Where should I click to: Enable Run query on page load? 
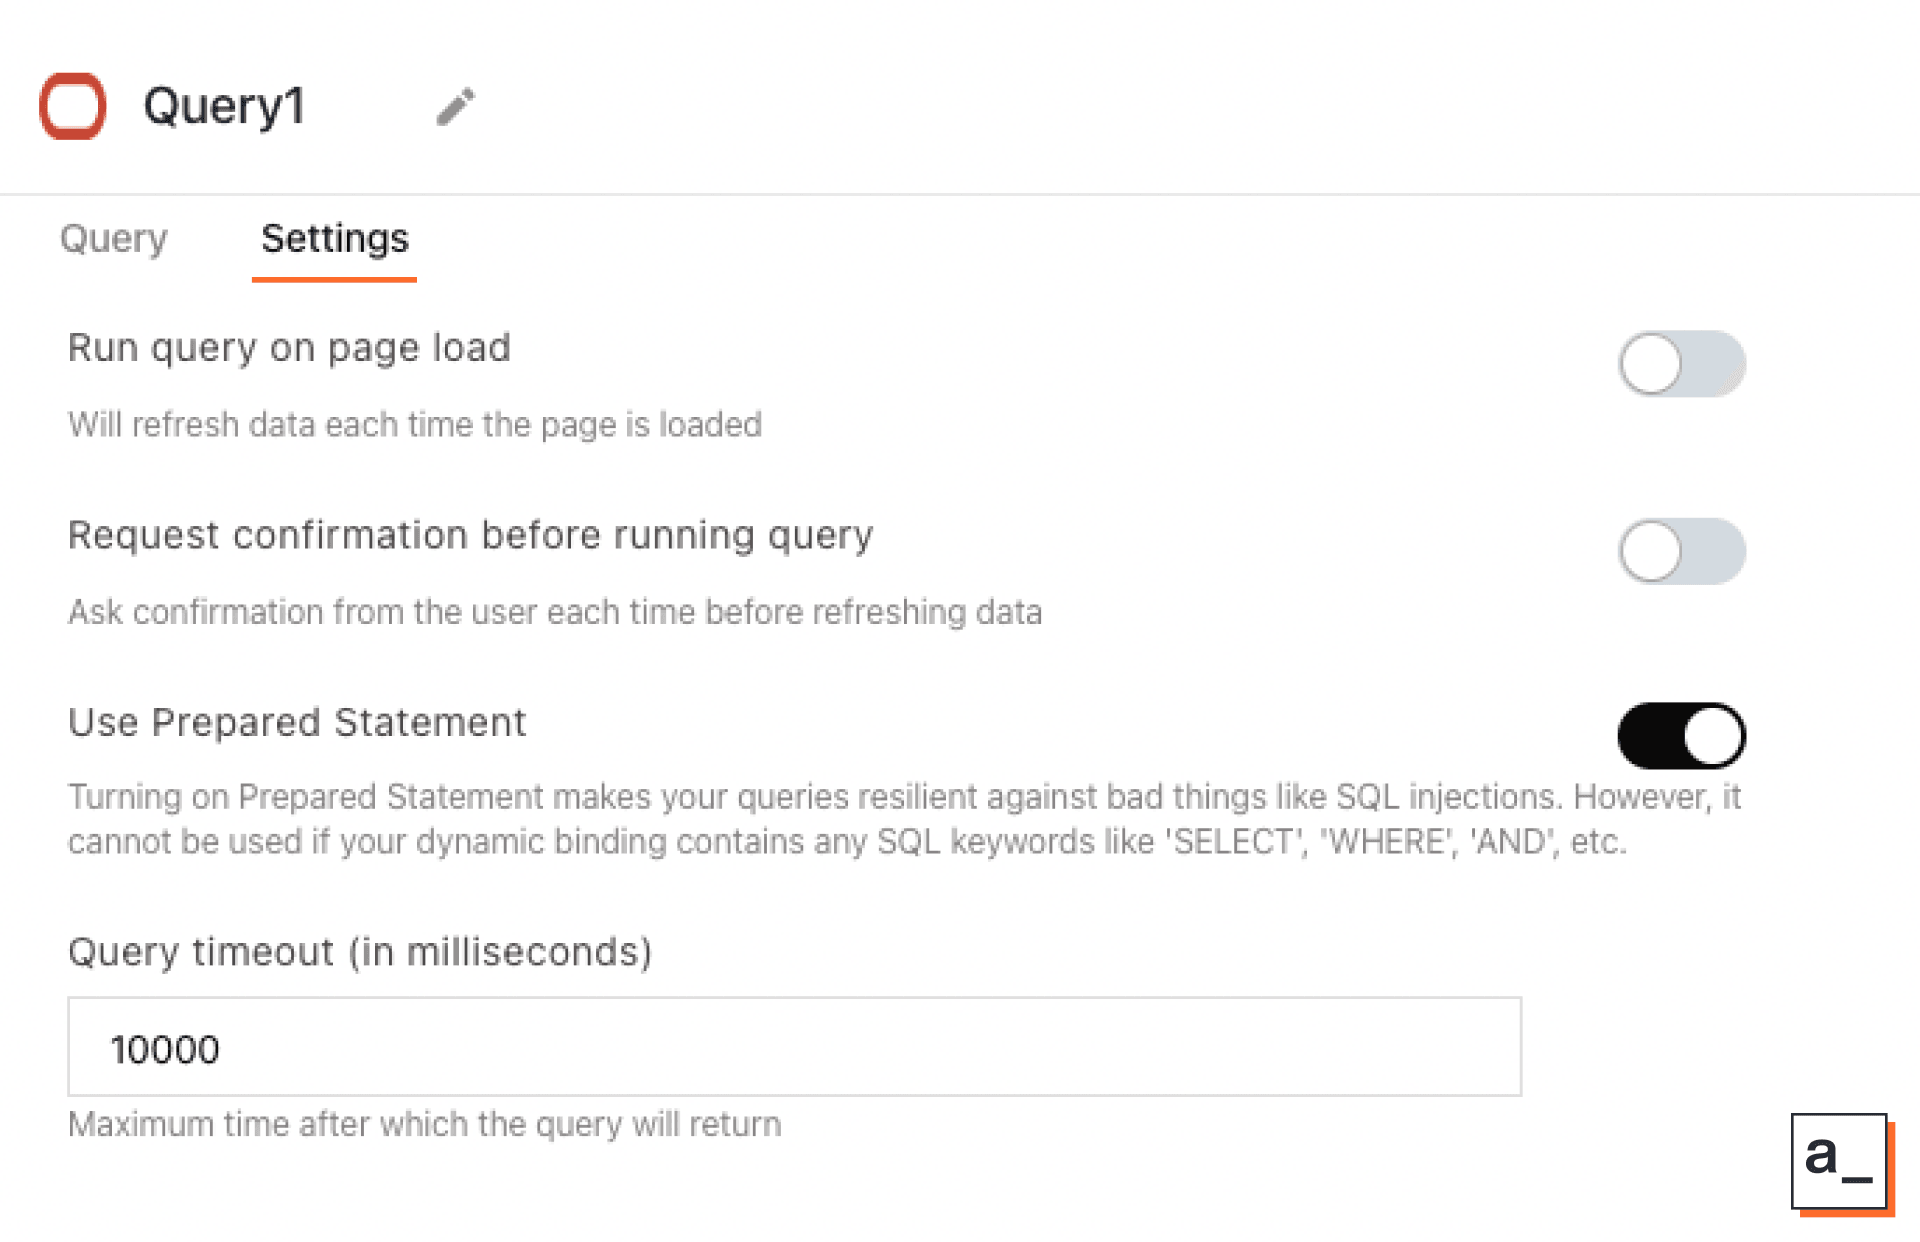1682,364
